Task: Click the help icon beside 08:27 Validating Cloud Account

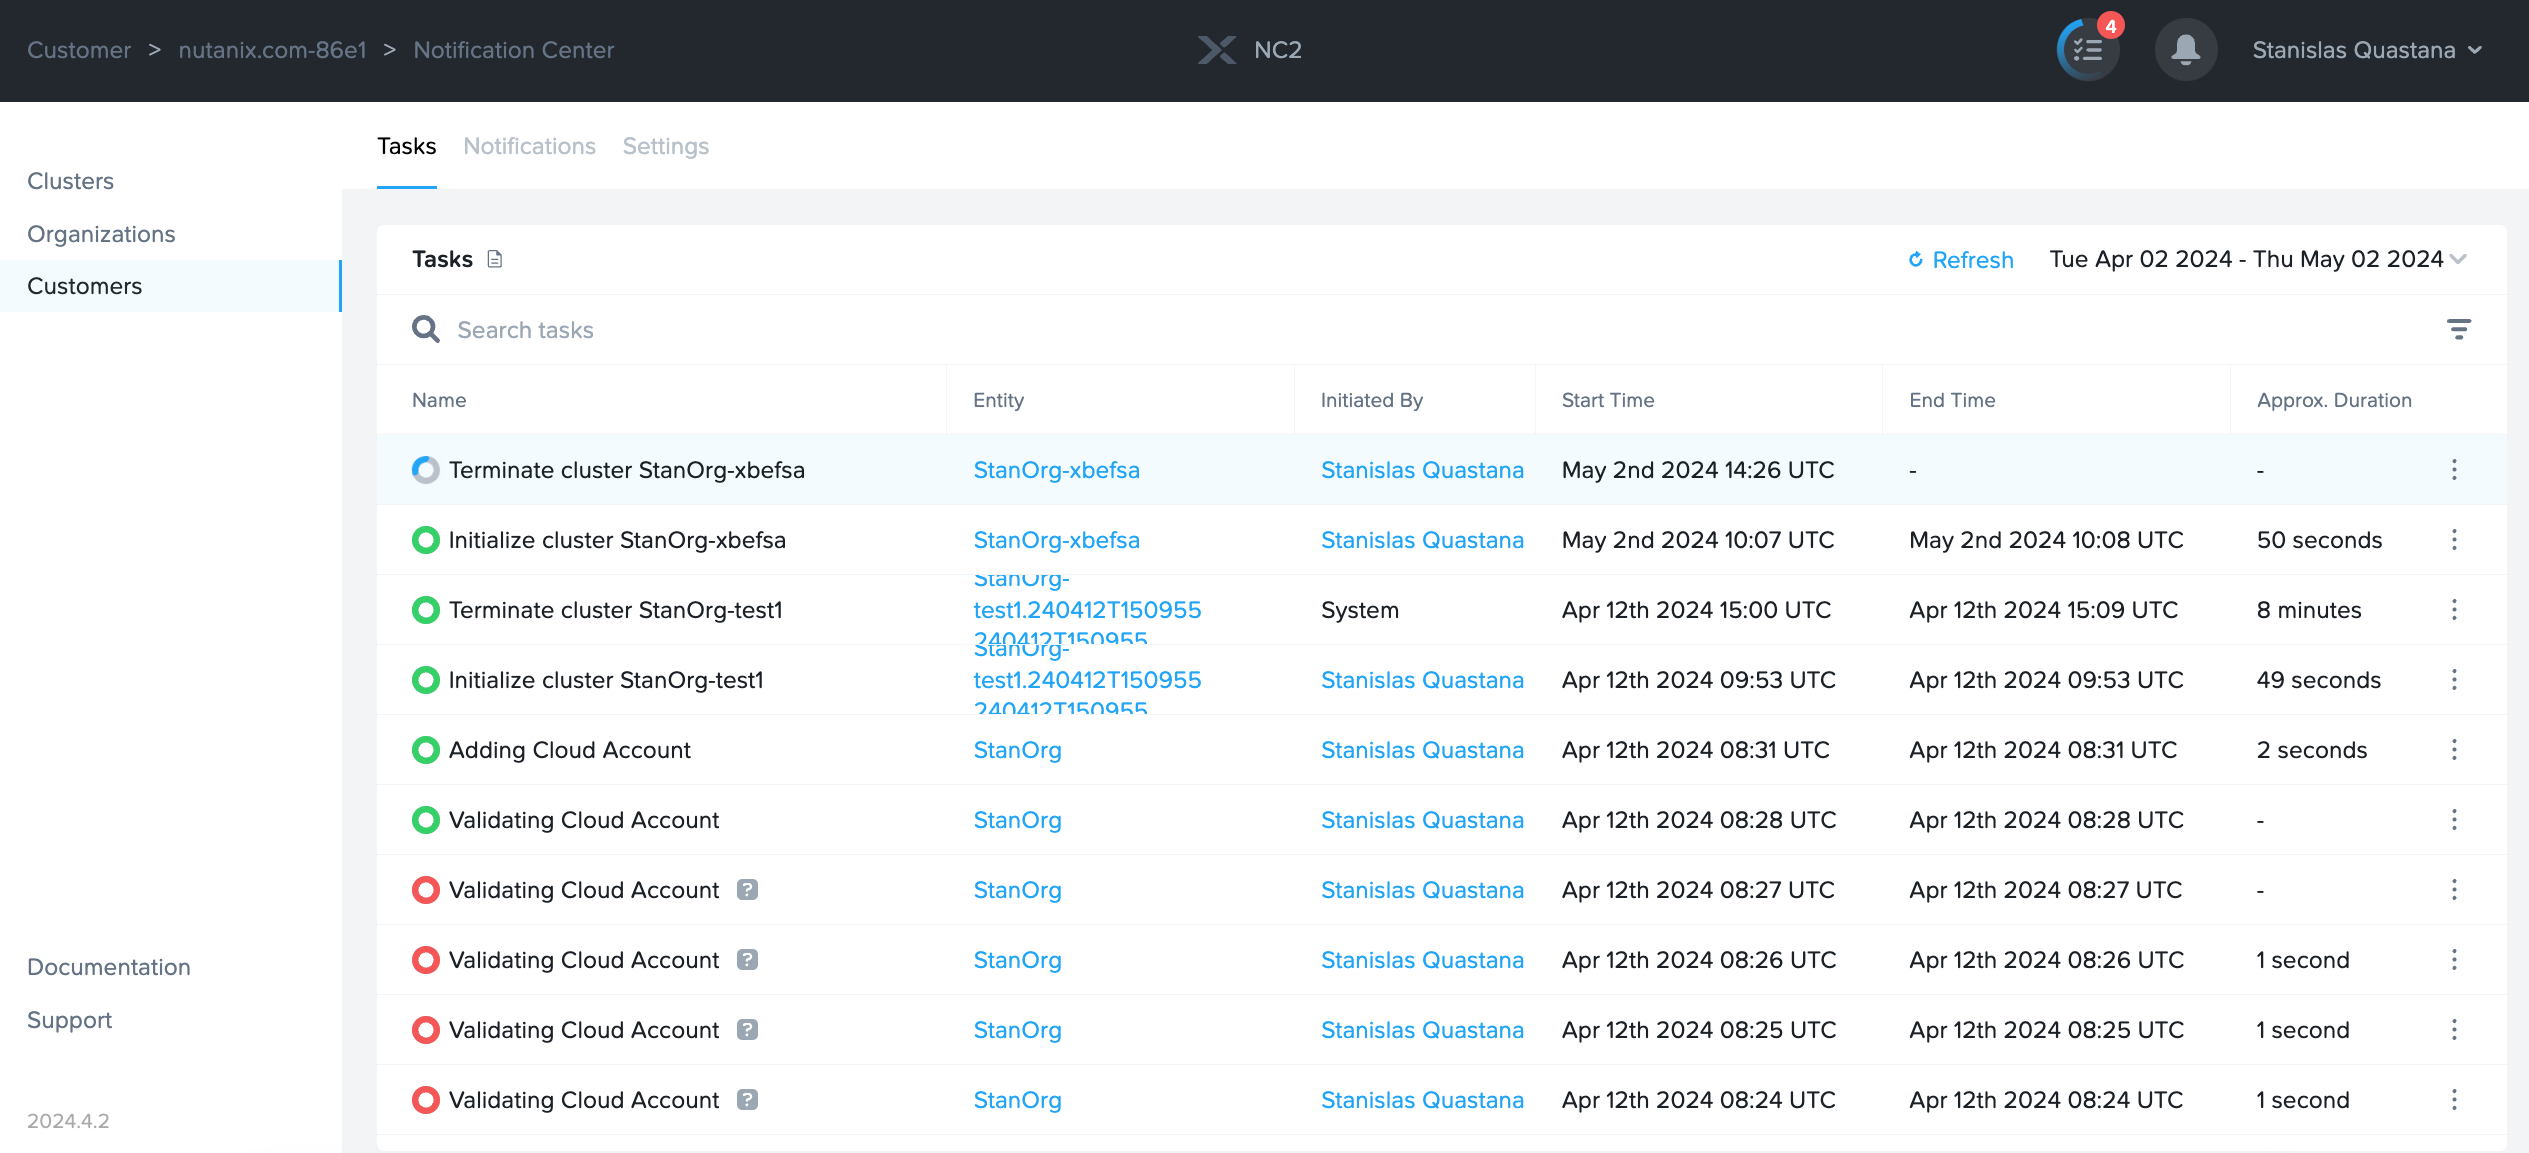Action: pos(747,889)
